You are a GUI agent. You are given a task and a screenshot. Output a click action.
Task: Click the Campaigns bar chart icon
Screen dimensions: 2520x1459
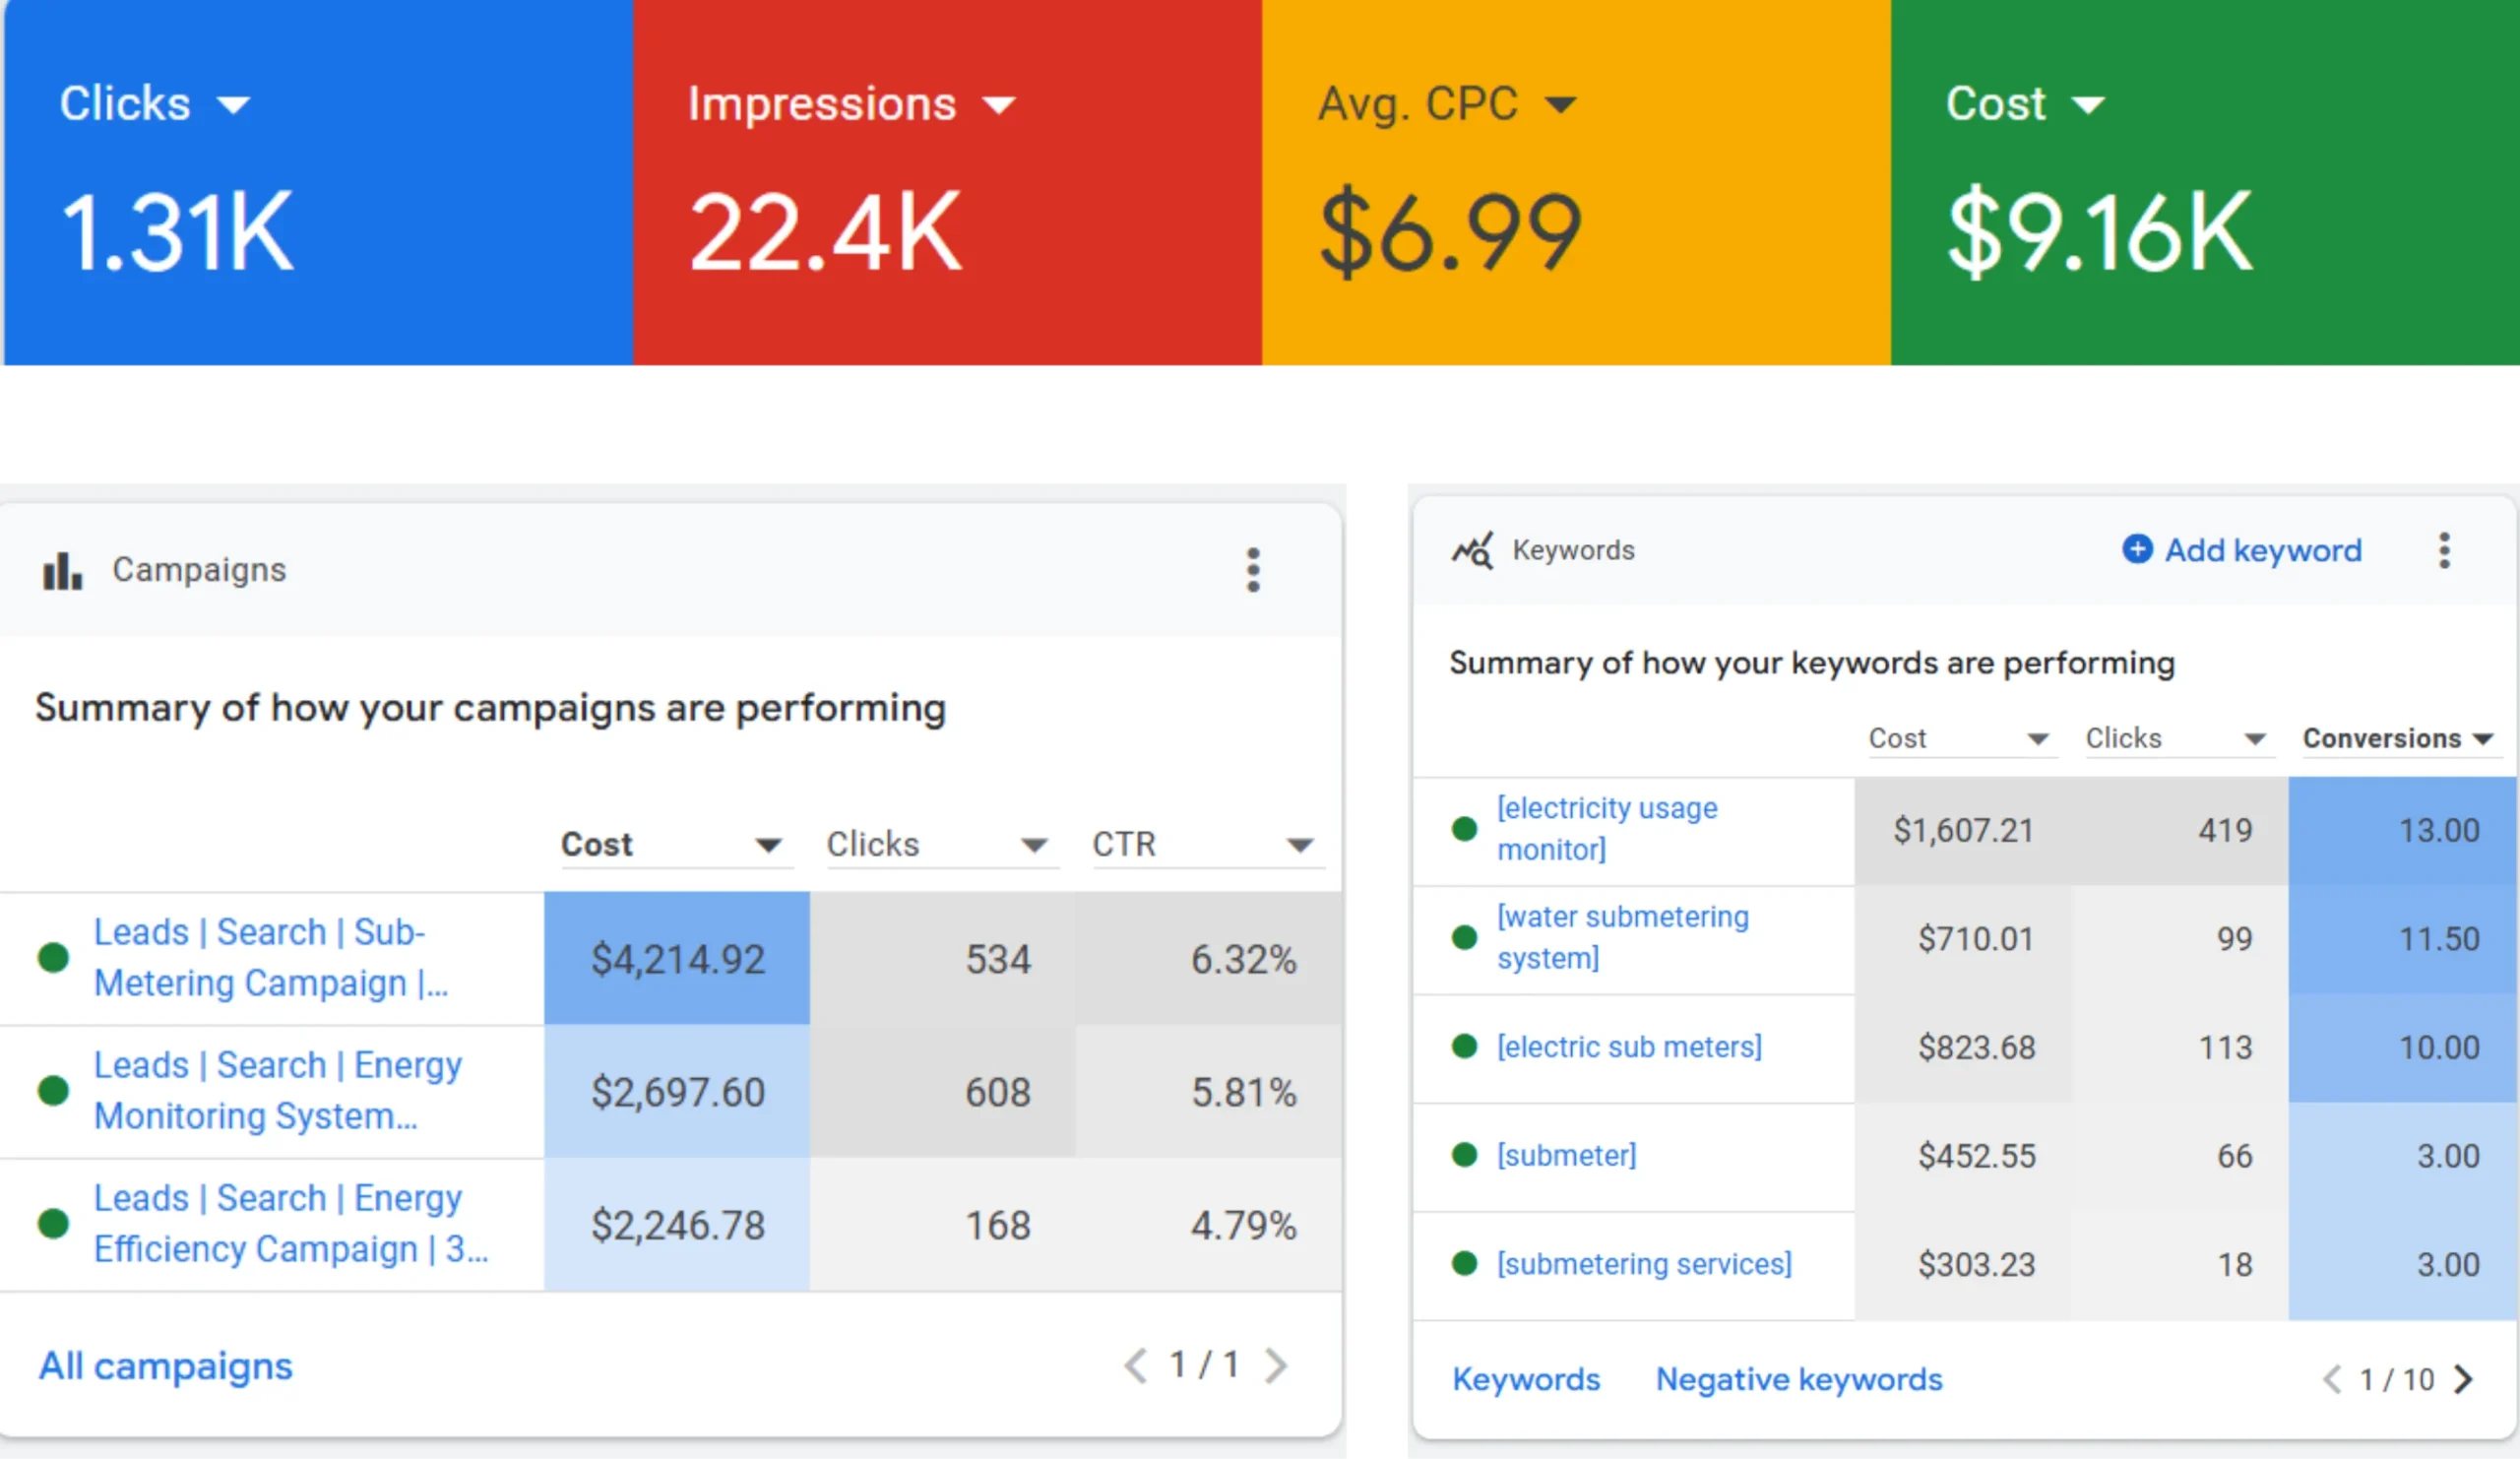(x=62, y=571)
